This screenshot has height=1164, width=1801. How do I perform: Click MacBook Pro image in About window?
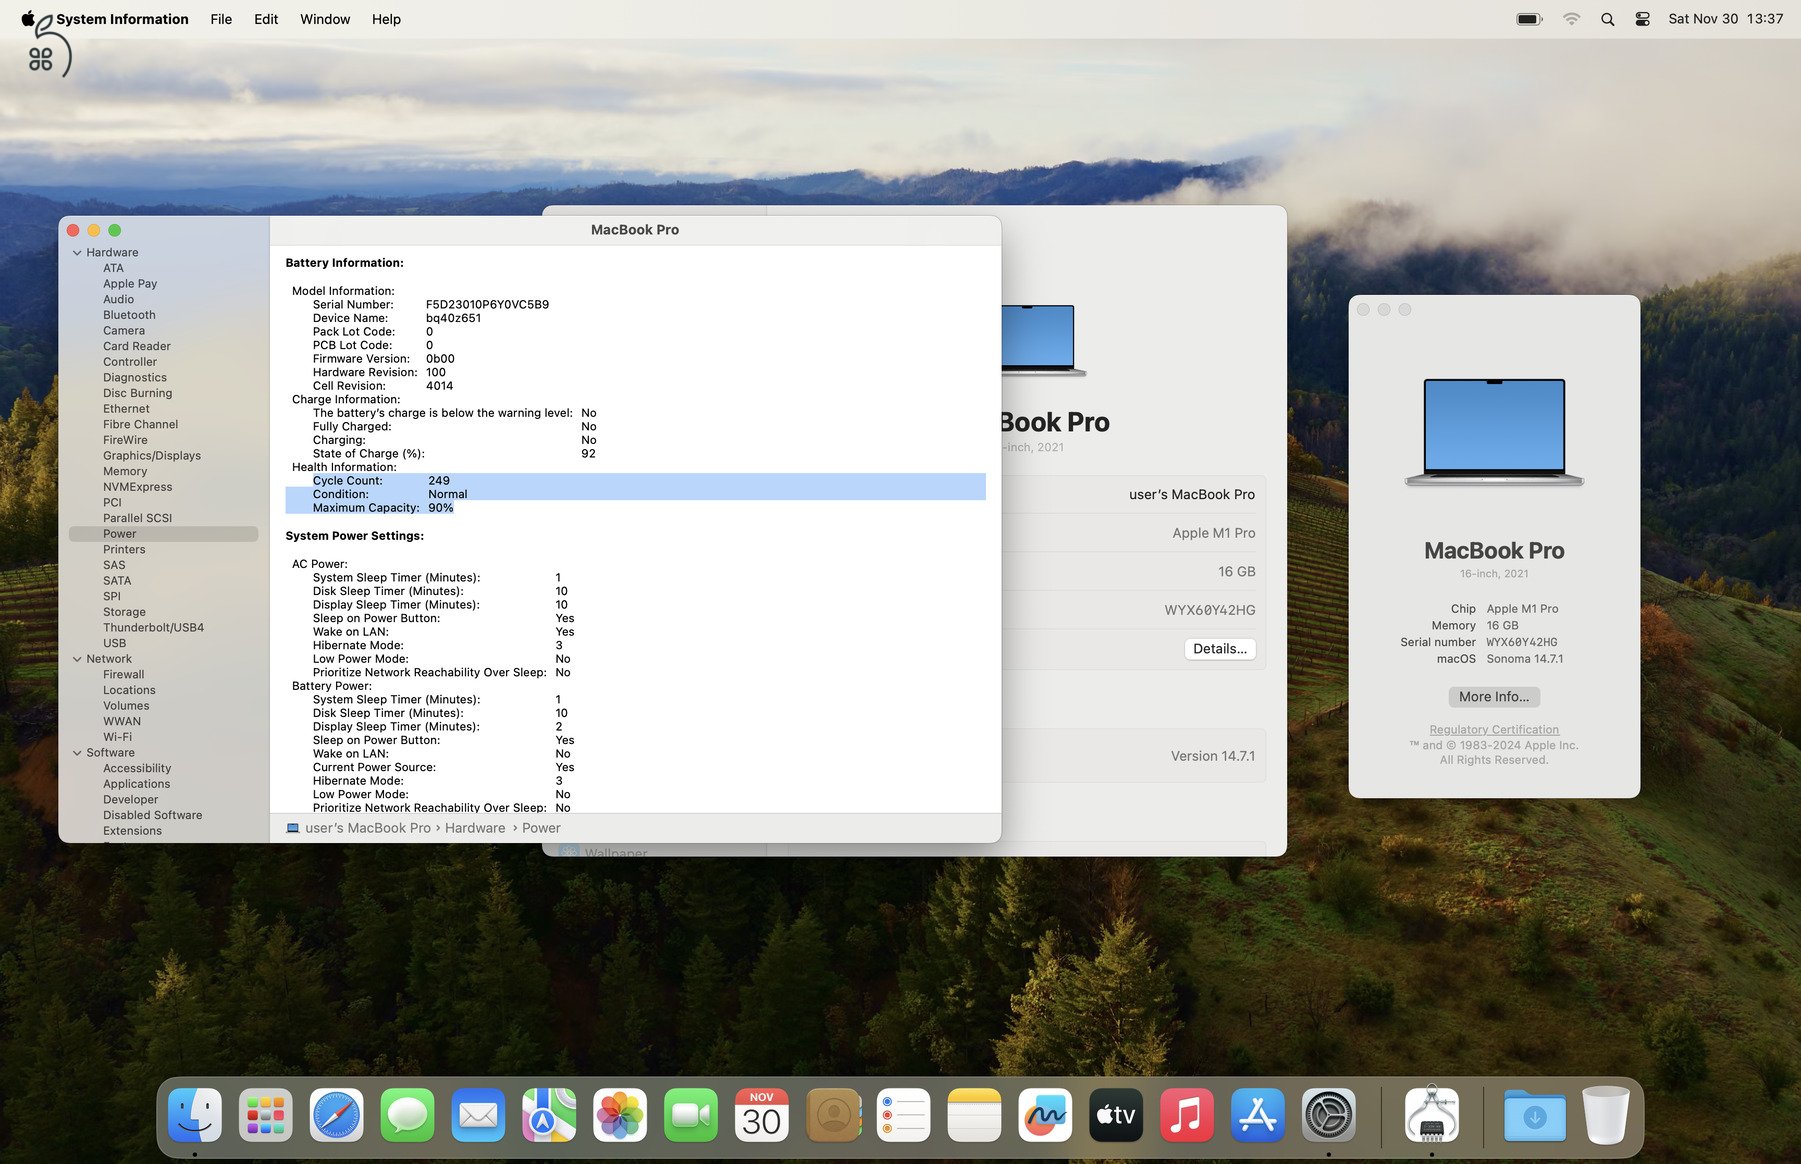(1494, 432)
